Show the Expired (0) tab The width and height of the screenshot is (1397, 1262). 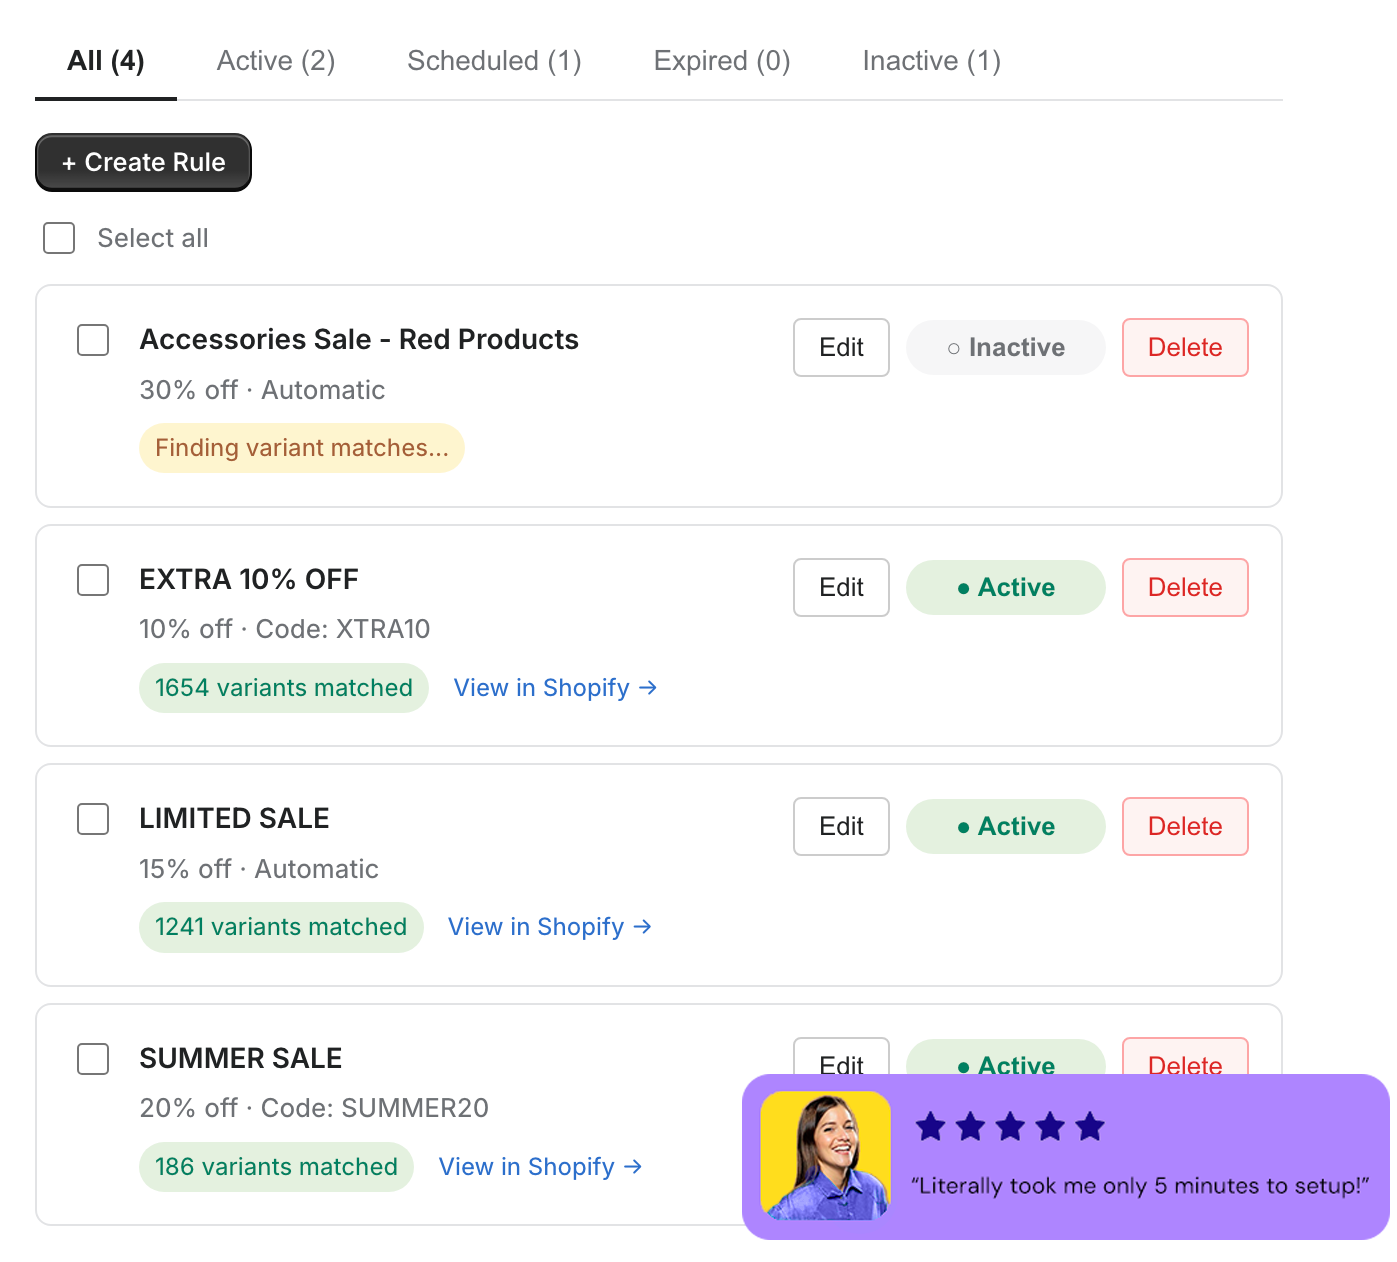(722, 61)
